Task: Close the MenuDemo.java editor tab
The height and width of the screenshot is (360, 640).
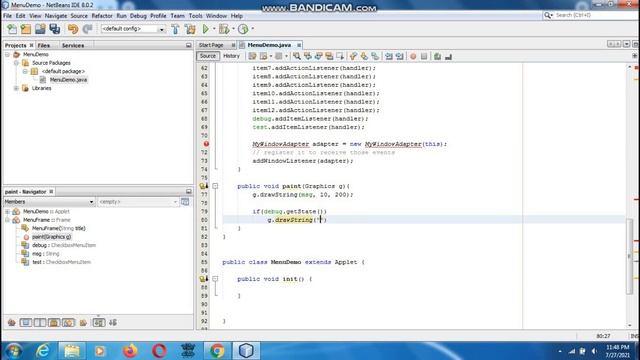Action: pyautogui.click(x=299, y=45)
